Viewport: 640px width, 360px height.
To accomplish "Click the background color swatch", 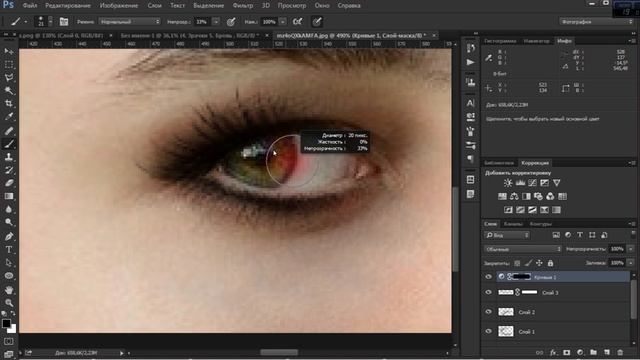I will (13, 329).
